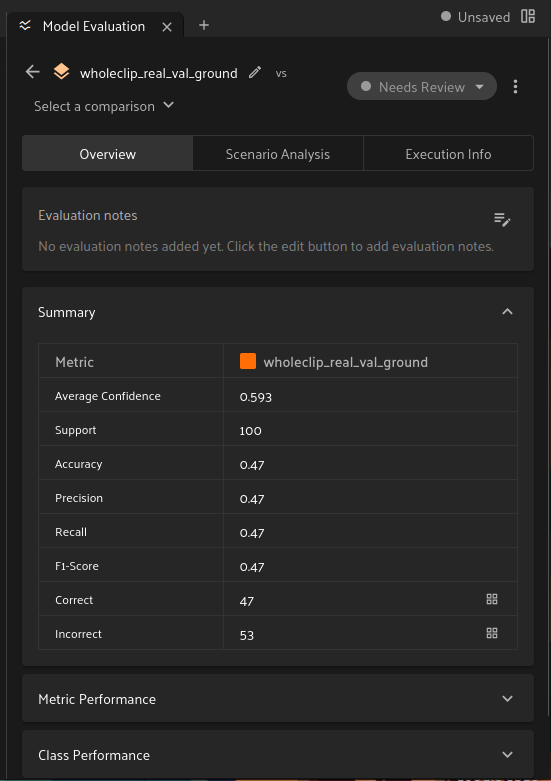Click the Average Confidence metric label

(108, 396)
